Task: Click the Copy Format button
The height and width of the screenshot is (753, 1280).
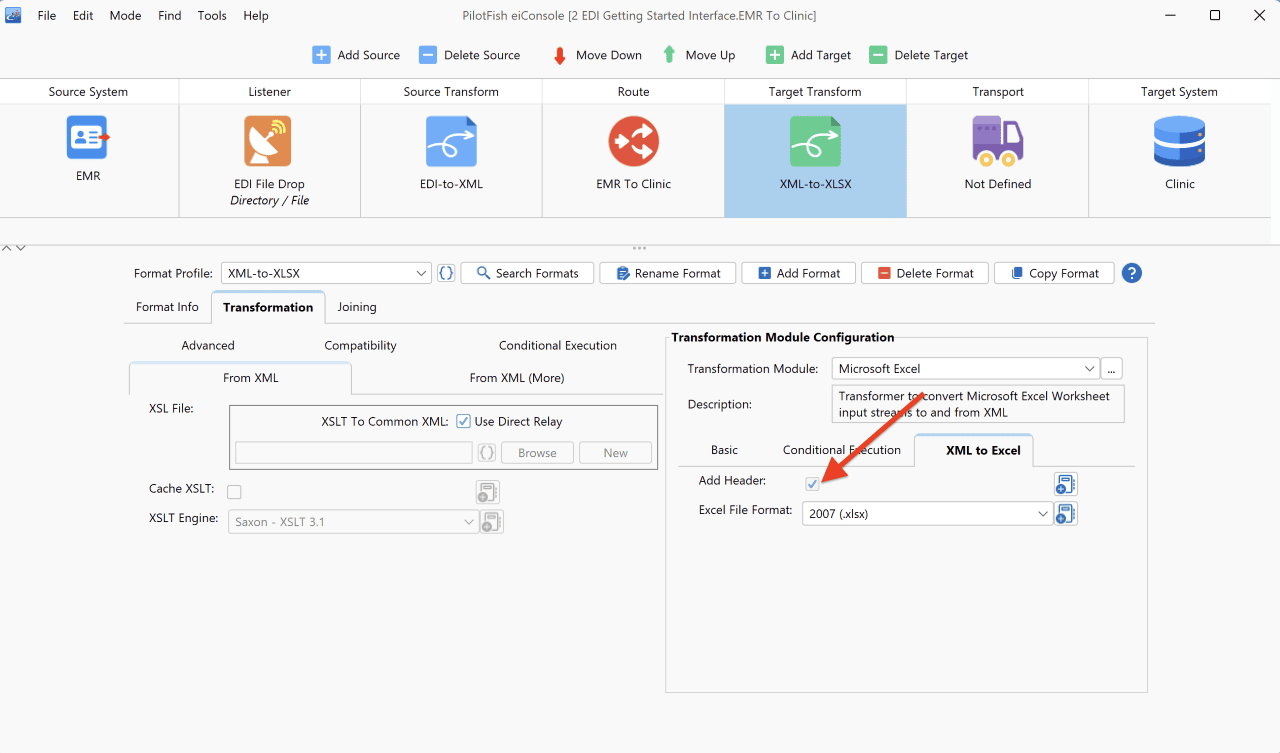Action: pyautogui.click(x=1054, y=273)
